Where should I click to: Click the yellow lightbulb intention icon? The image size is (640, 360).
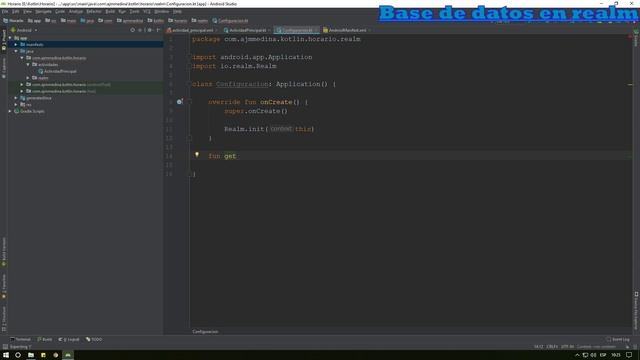[x=197, y=155]
